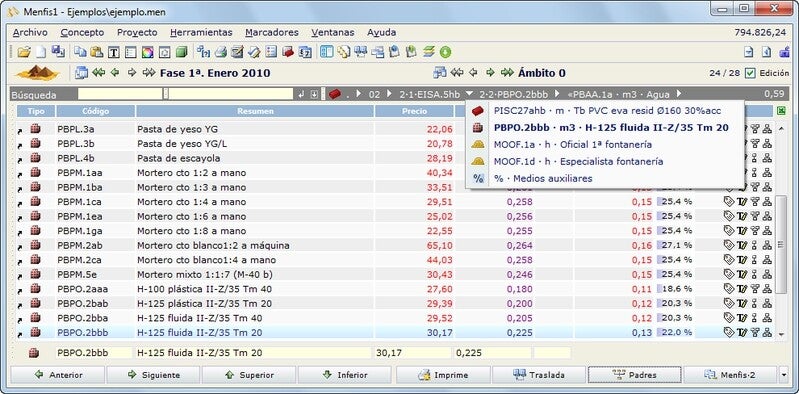Expand the arrow after «PBAA.1a · m3 · Agua

pos(678,94)
